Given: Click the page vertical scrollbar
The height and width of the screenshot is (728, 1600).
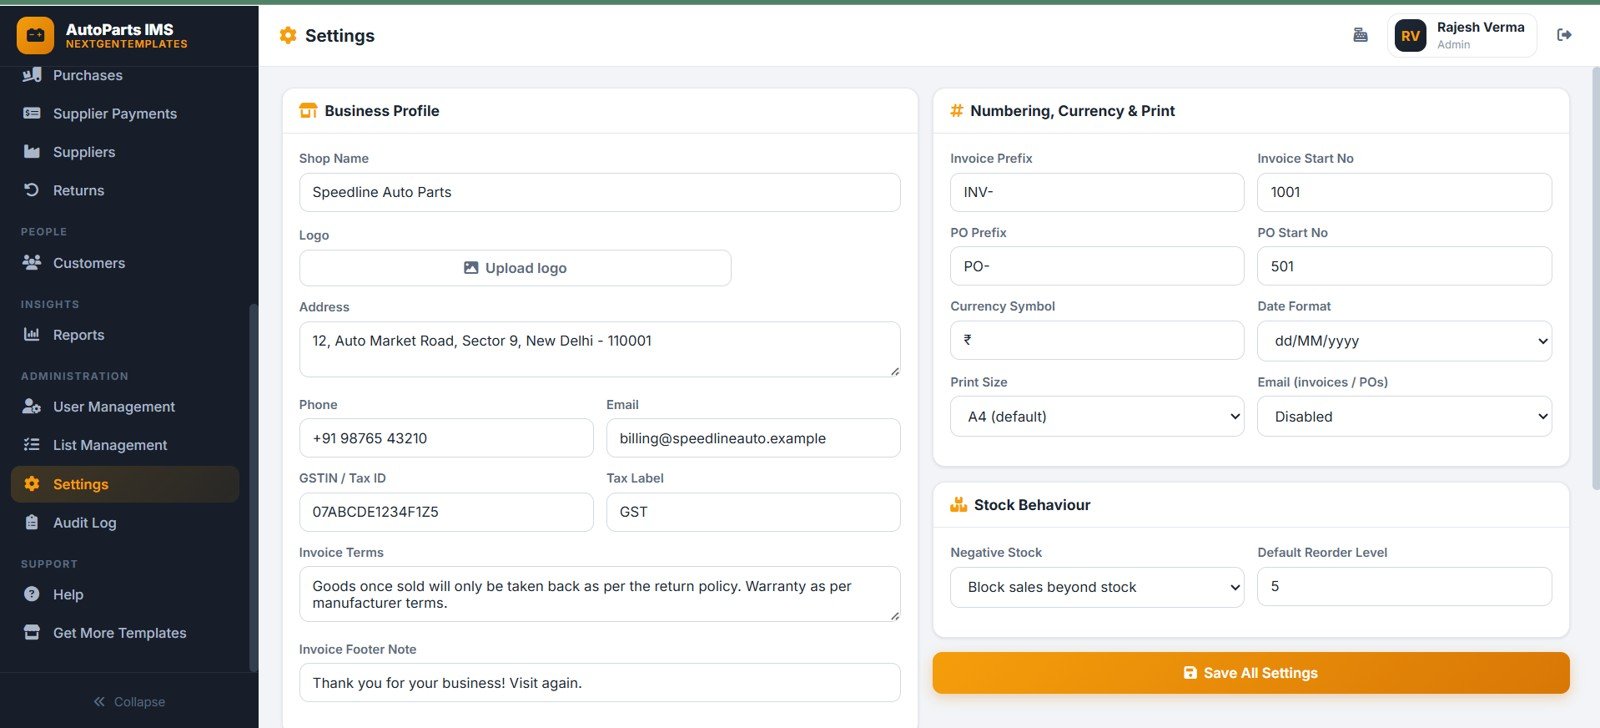Looking at the screenshot, I should [1594, 279].
